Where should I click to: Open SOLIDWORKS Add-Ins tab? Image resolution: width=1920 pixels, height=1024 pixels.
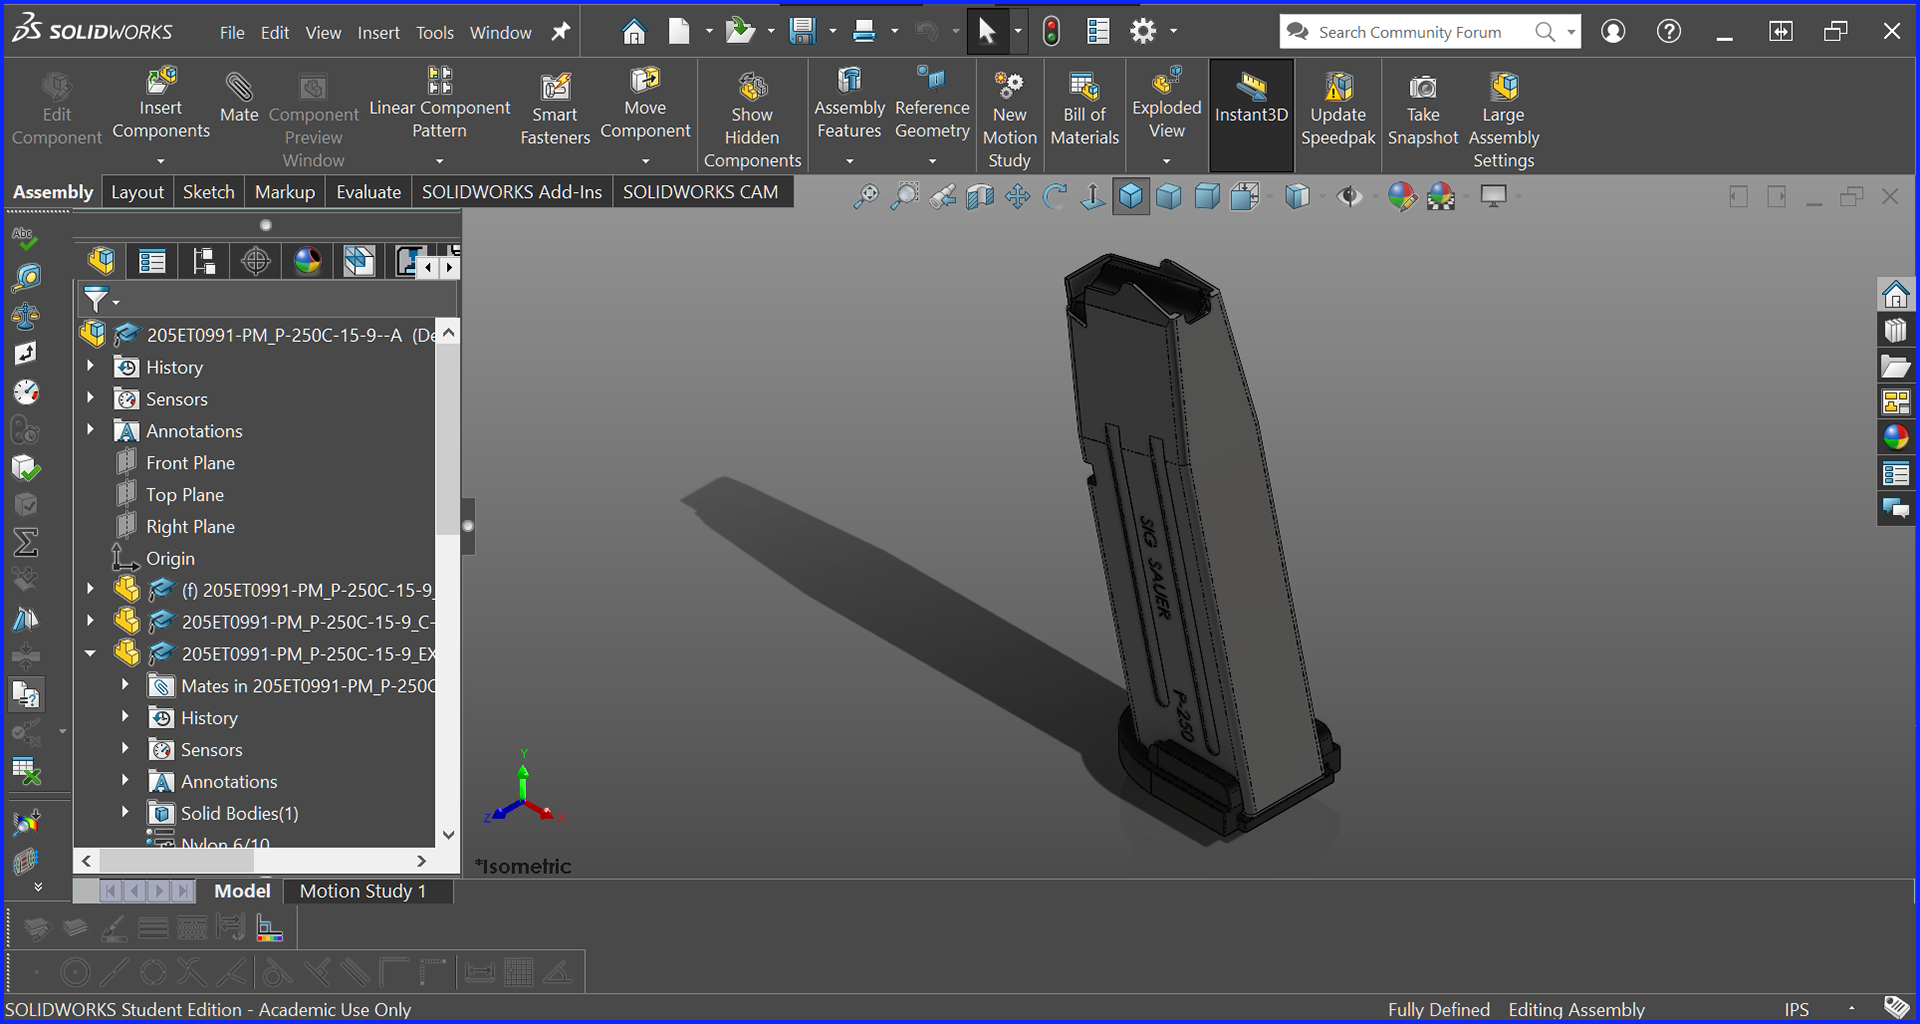[512, 192]
